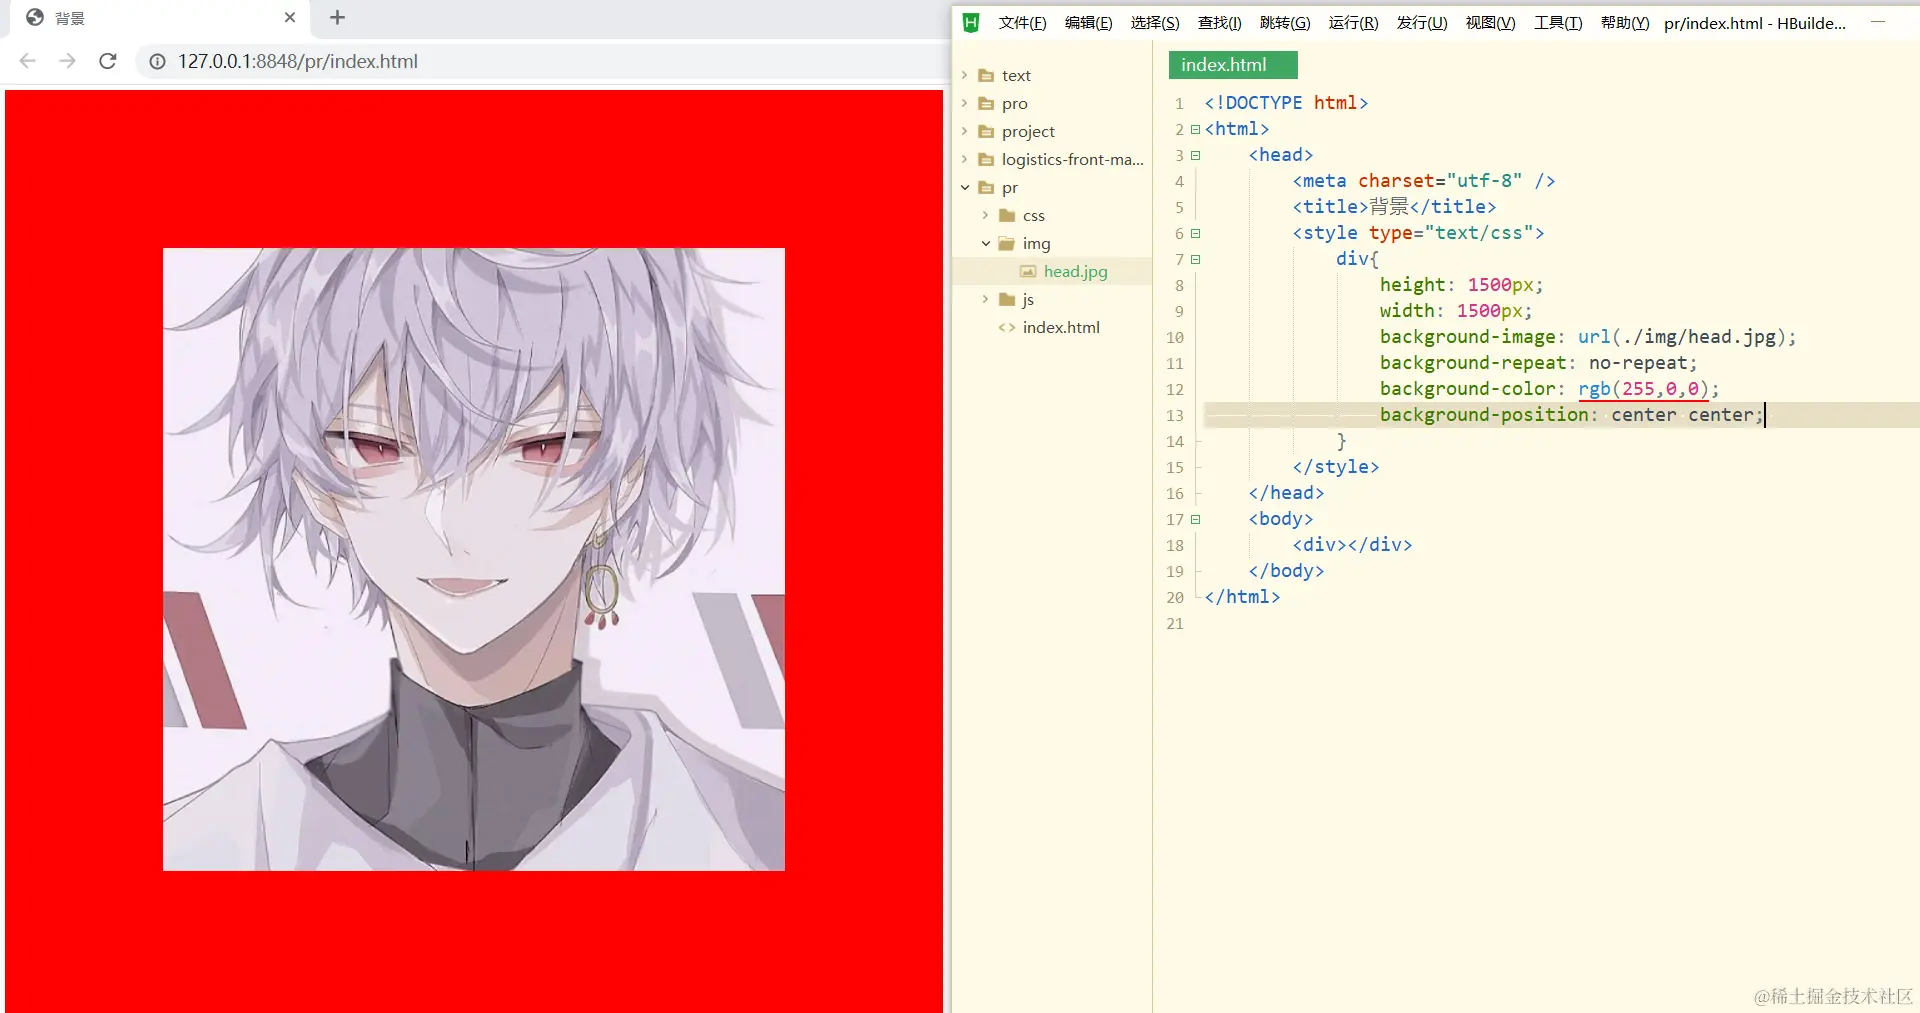The width and height of the screenshot is (1920, 1013).
Task: Open the 文件(F) menu
Action: click(1022, 23)
